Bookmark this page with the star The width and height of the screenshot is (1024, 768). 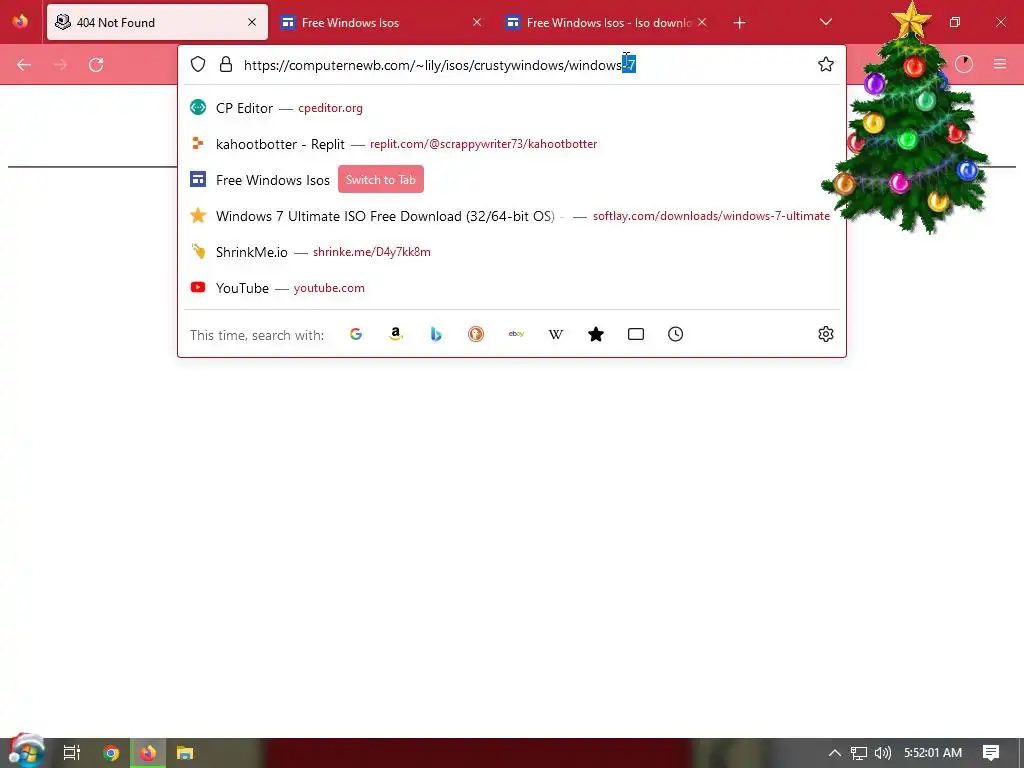[825, 64]
